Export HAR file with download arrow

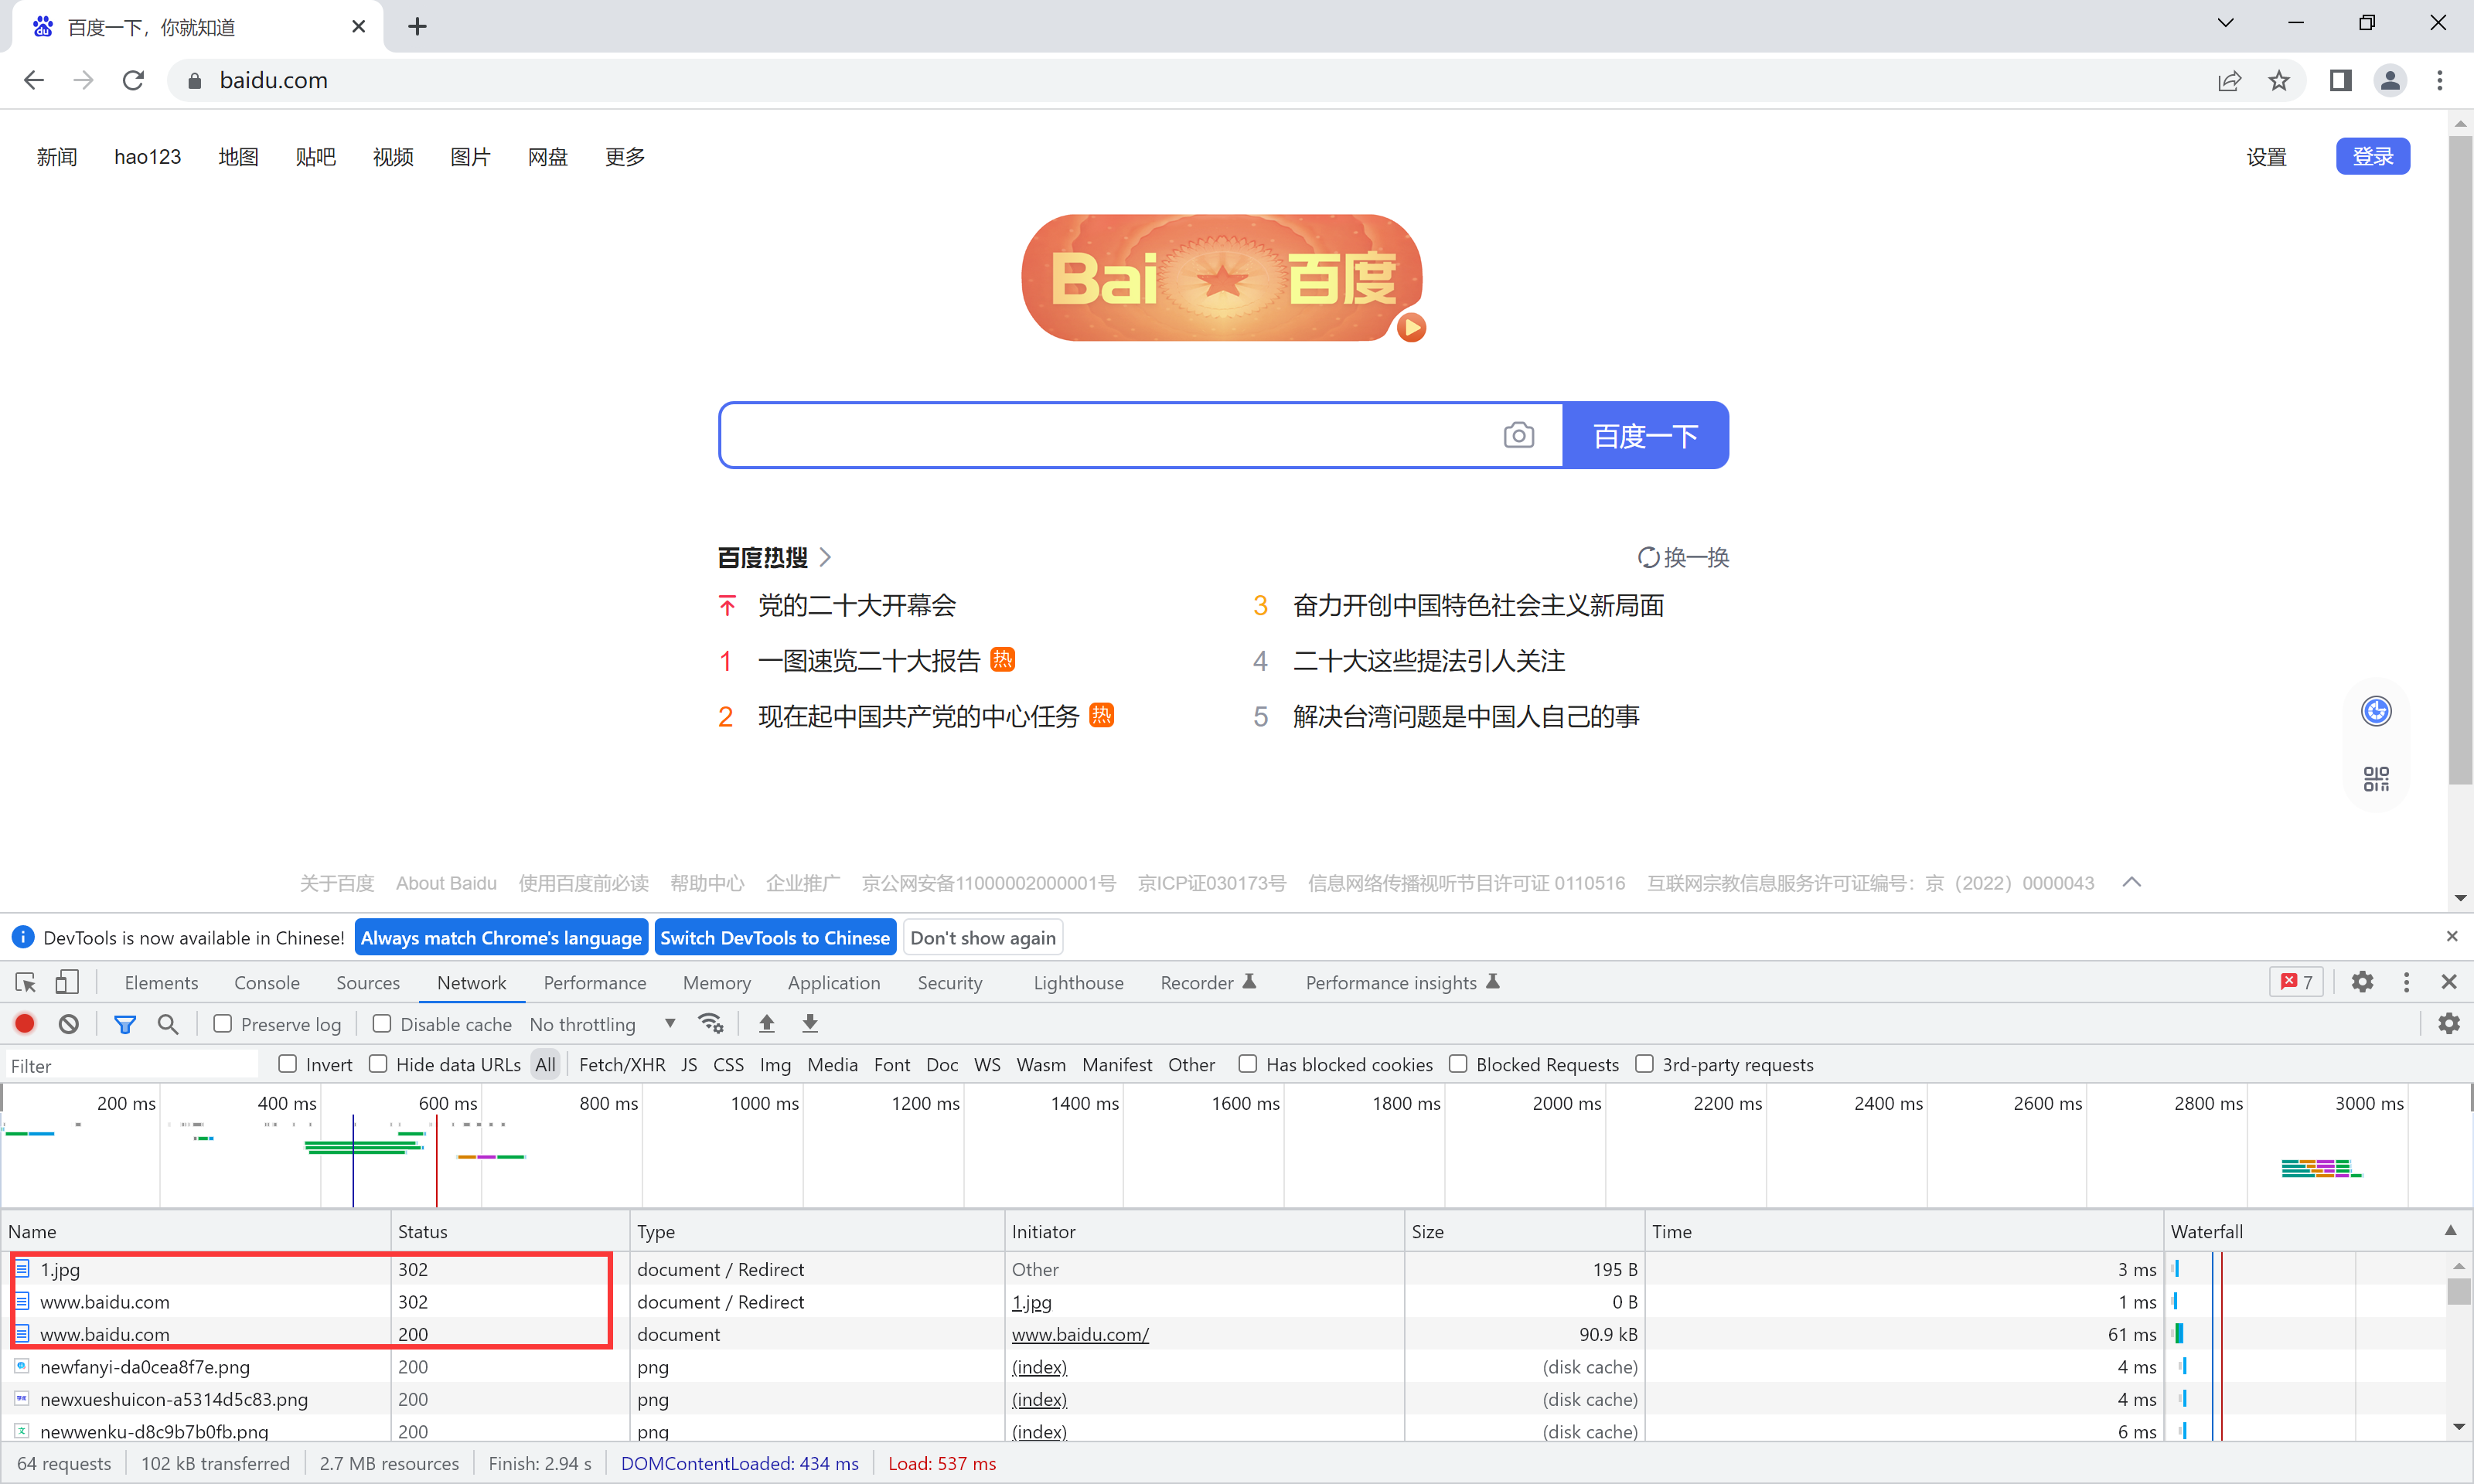[x=810, y=1023]
